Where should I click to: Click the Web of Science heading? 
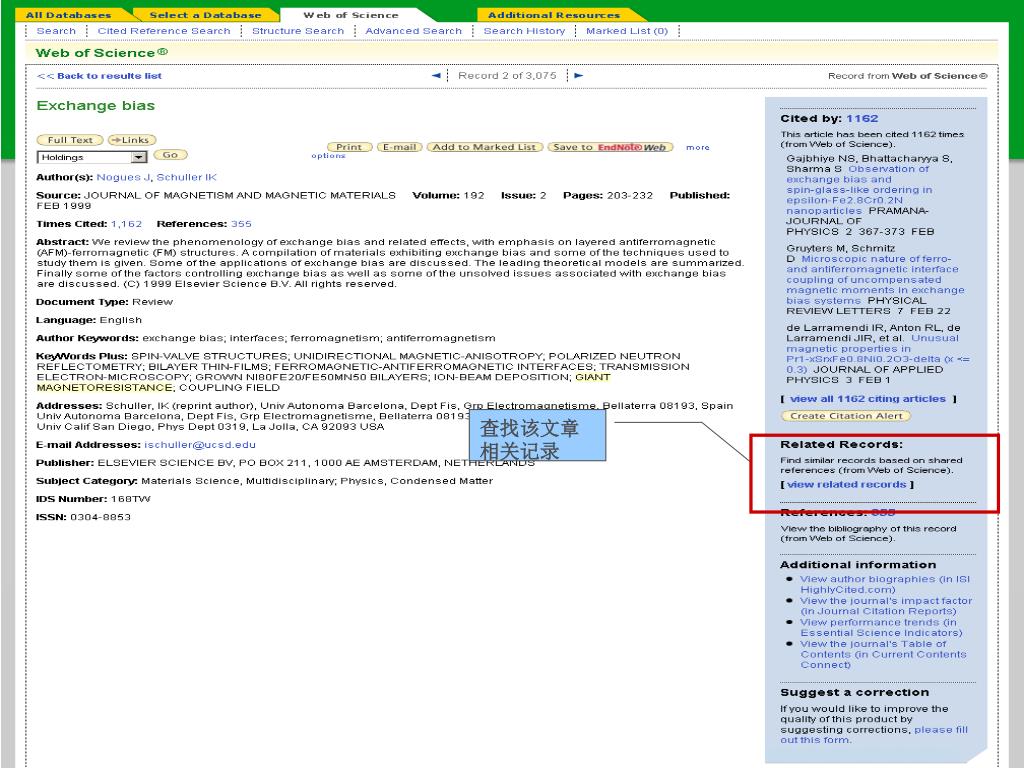101,53
